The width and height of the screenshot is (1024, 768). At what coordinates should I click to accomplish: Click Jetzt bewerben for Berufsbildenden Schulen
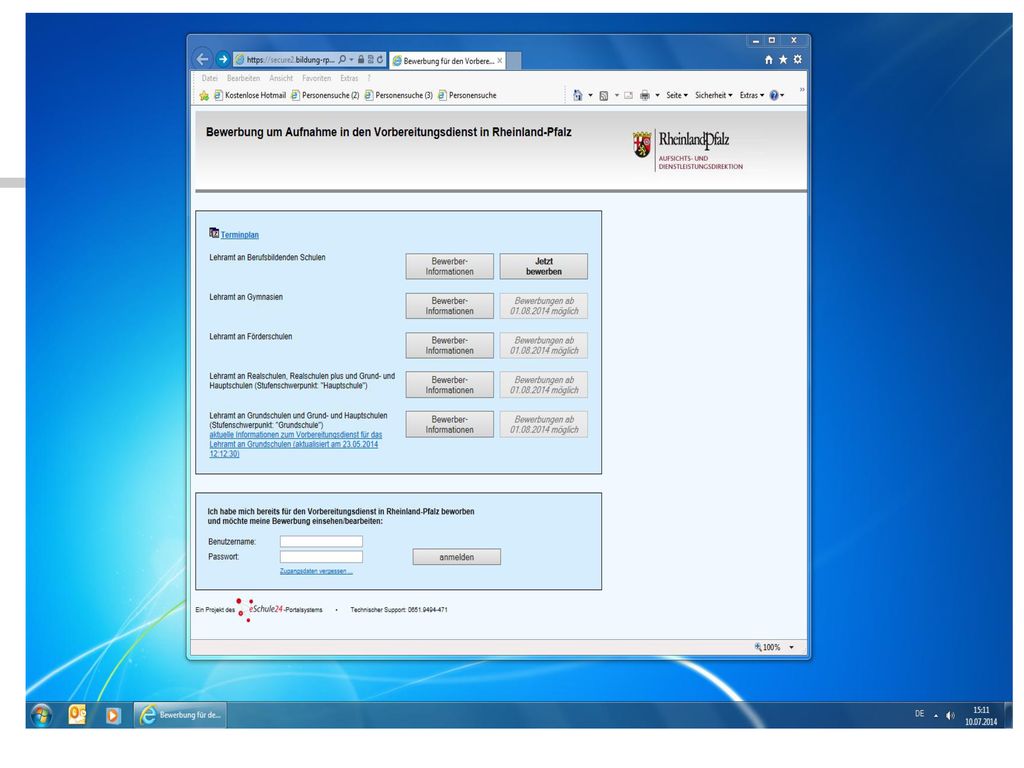[x=543, y=266]
